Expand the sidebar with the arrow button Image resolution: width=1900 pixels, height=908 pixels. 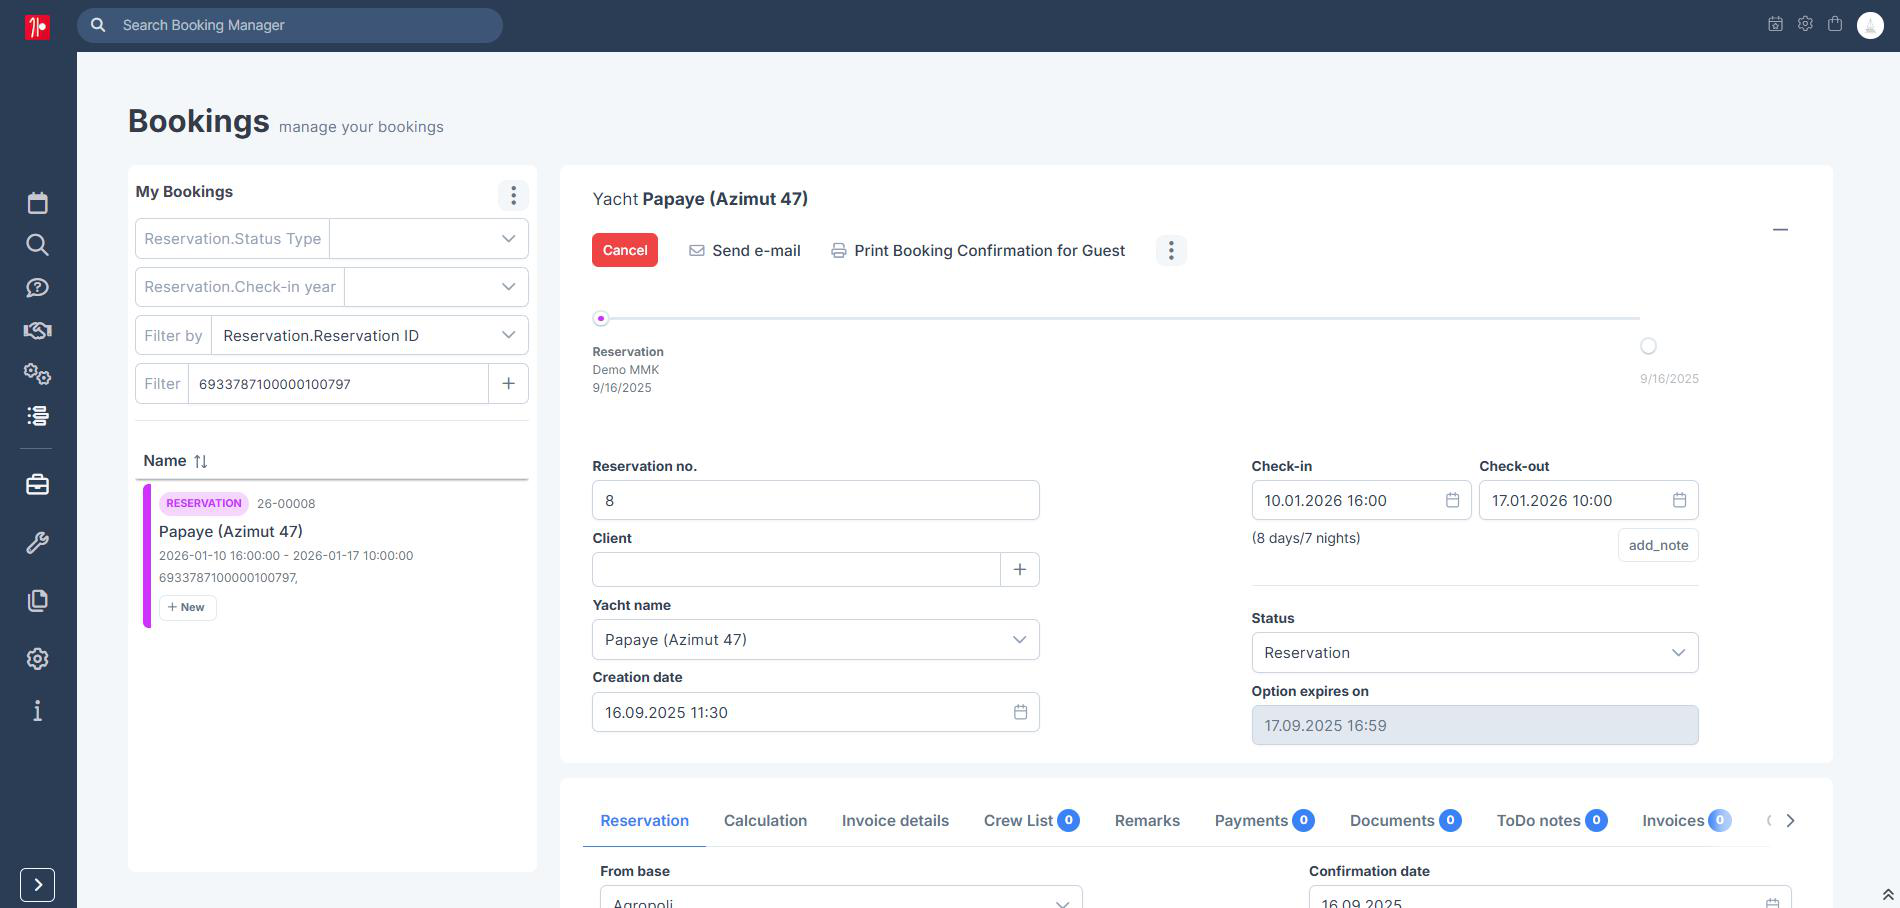click(x=37, y=885)
